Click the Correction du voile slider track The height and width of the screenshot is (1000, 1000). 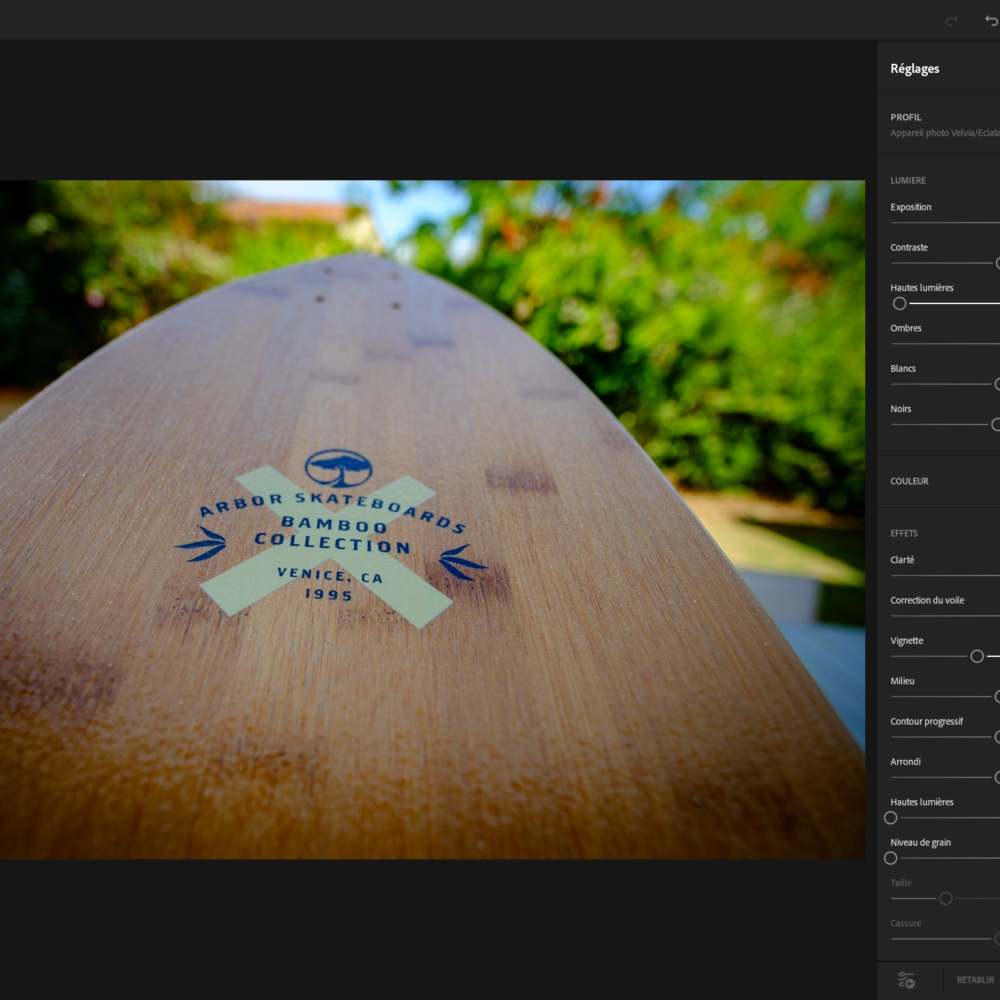point(945,616)
